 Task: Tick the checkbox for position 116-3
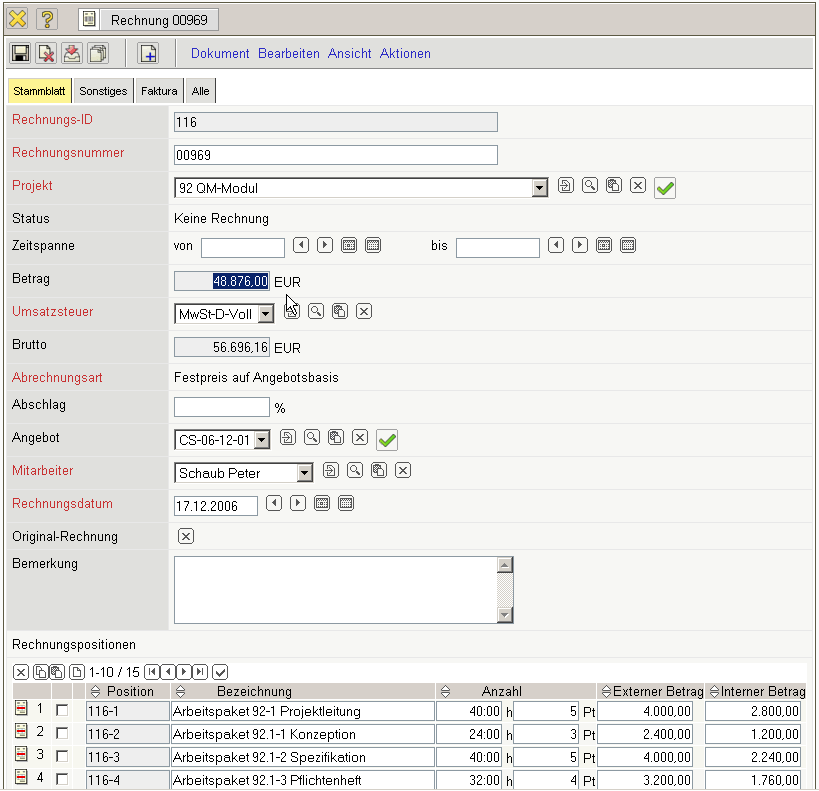[x=62, y=757]
